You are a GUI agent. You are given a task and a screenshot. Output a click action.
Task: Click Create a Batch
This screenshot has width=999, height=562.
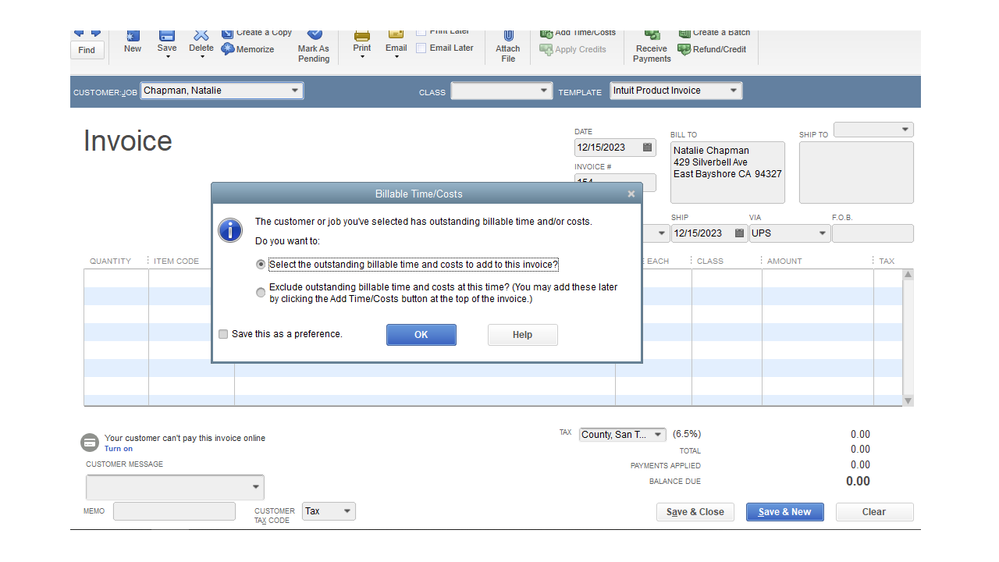(714, 33)
